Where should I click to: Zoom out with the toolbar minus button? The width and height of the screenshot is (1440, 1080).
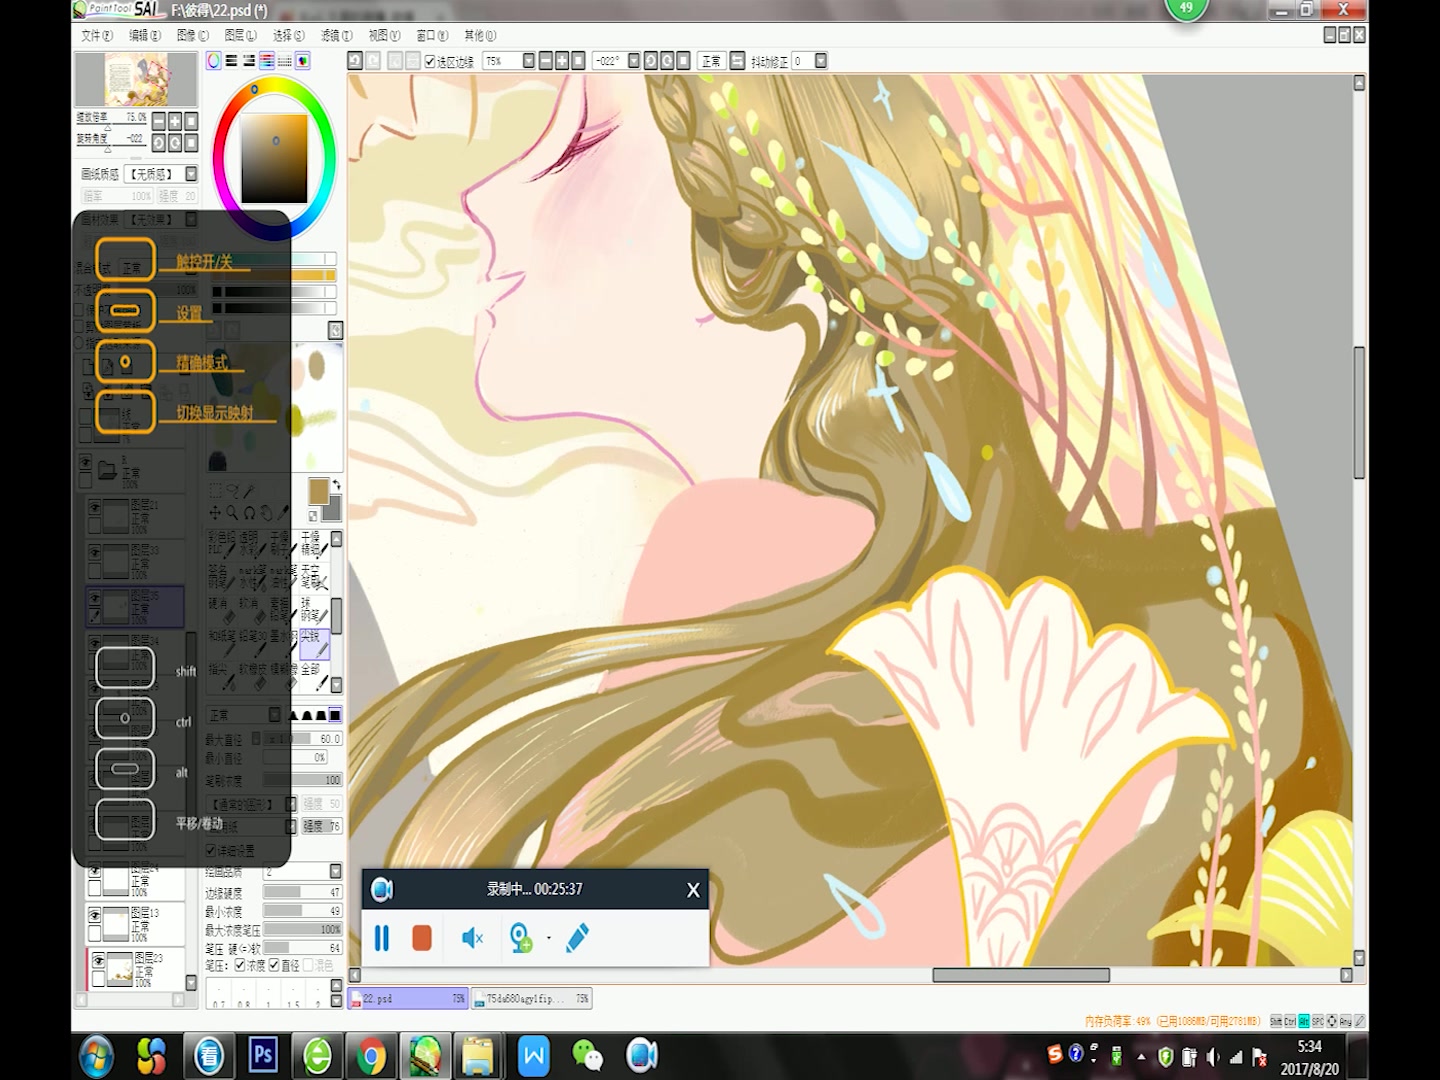546,61
